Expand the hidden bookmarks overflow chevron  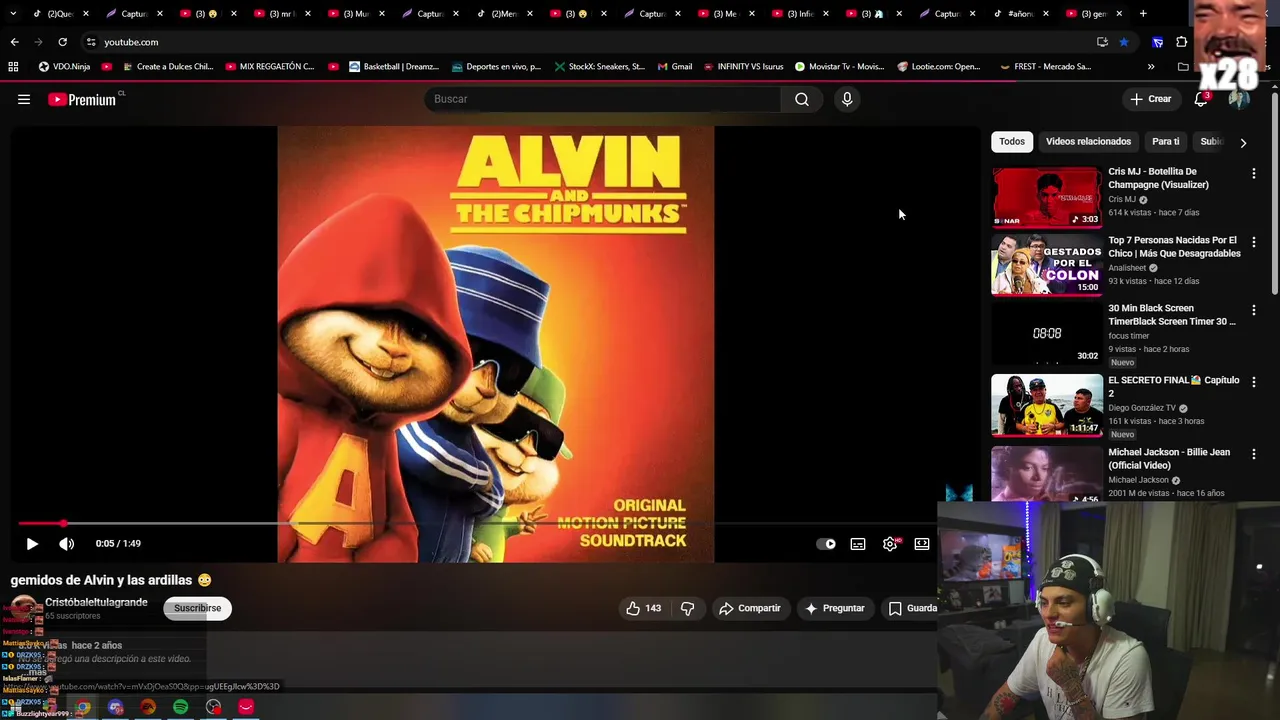1151,67
